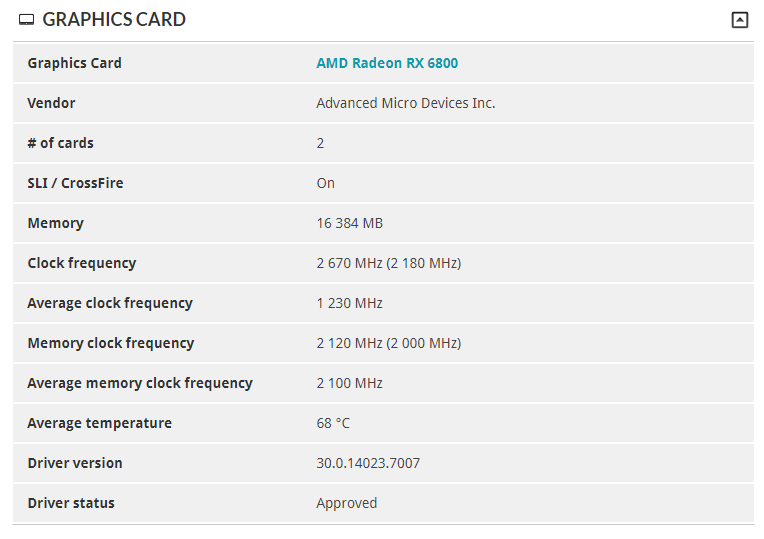Click the monitor icon beside Graphics Card title
The height and width of the screenshot is (539, 764).
(x=27, y=20)
